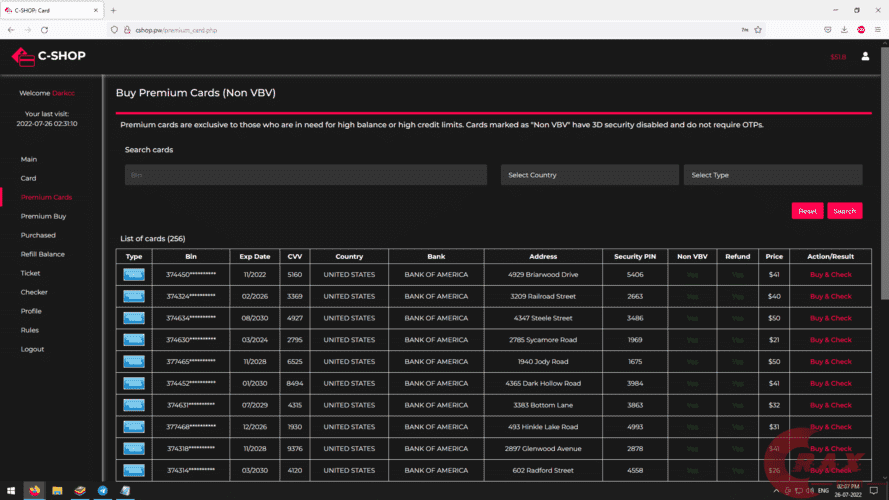
Task: Open Premium Buy in the sidebar
Action: click(x=43, y=216)
